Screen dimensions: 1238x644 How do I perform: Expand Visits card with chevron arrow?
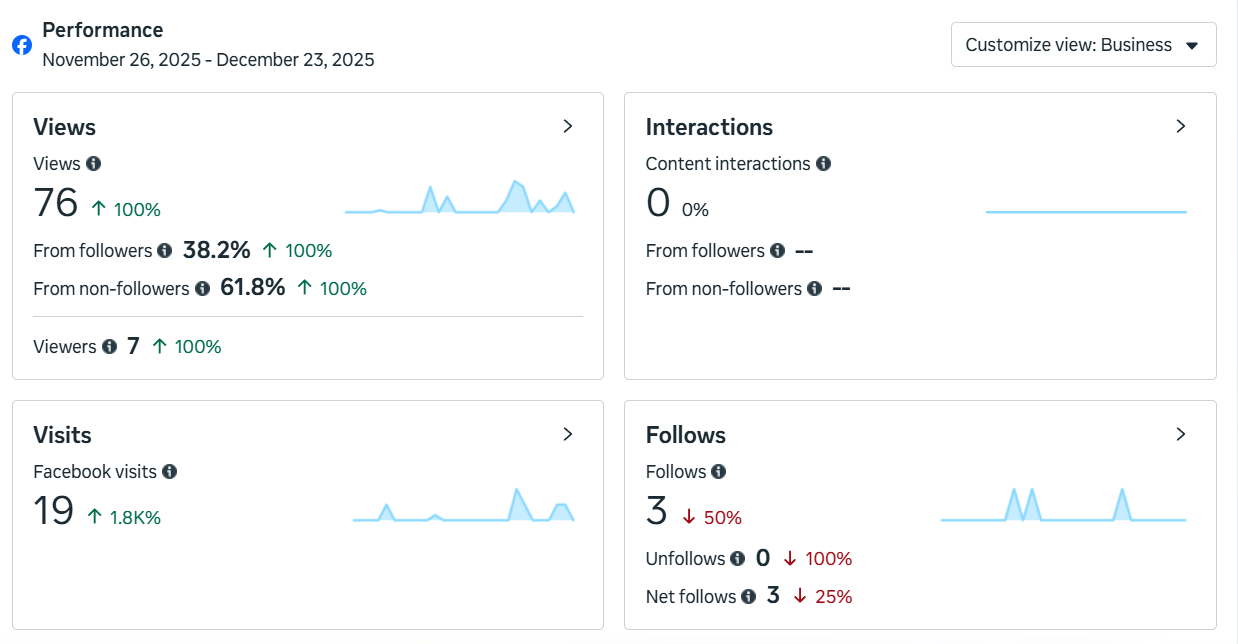point(568,434)
